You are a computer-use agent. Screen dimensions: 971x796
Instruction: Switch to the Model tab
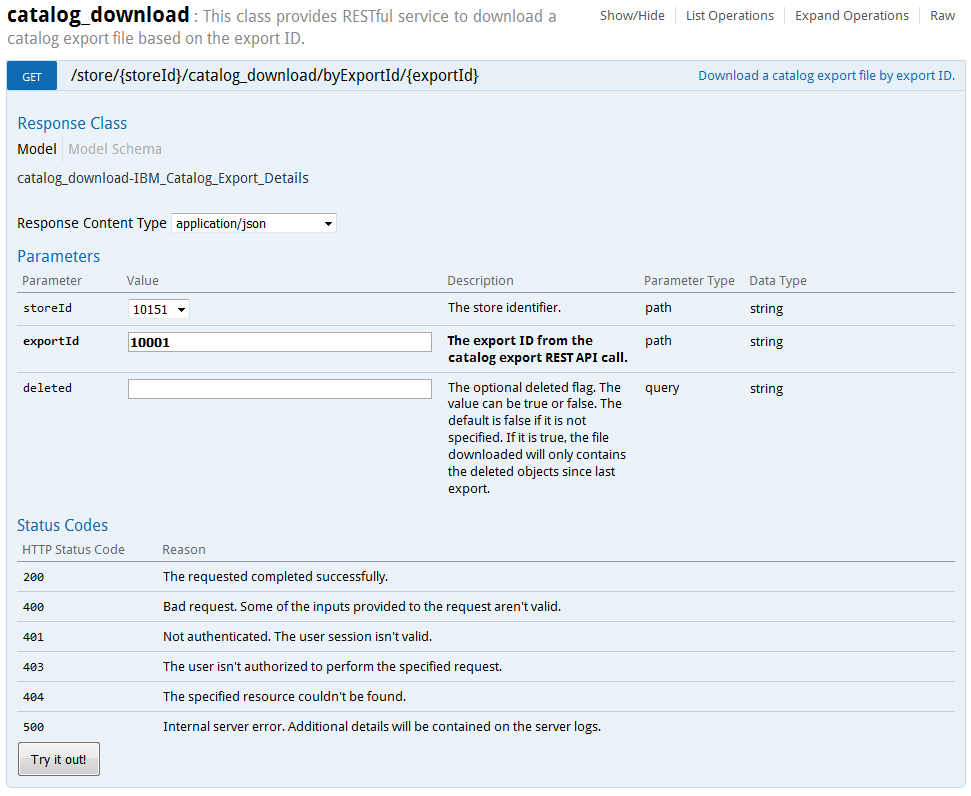36,148
